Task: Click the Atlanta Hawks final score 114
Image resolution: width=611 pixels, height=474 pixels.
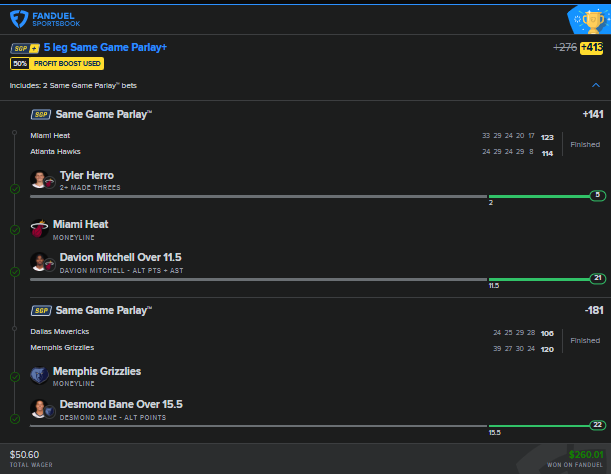Action: pos(547,154)
